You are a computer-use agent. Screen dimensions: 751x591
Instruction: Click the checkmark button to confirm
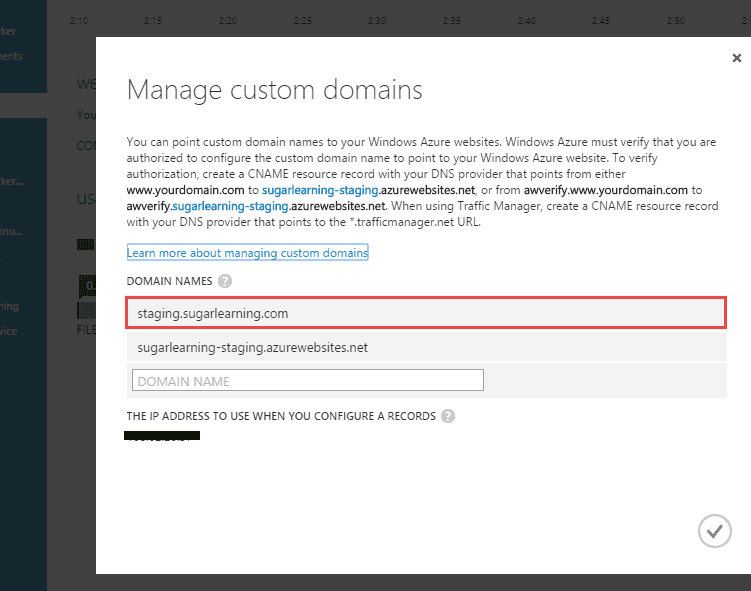[x=714, y=532]
